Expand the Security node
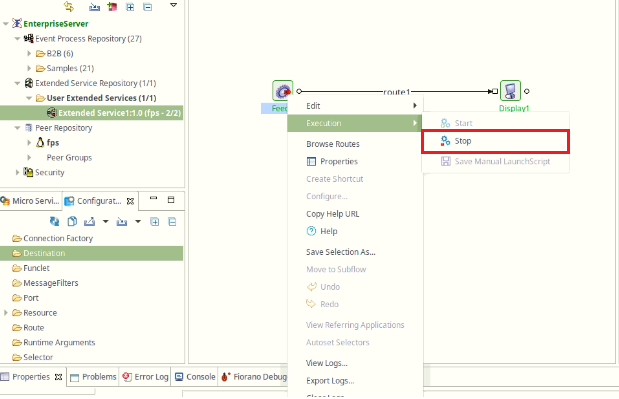 click(x=17, y=172)
